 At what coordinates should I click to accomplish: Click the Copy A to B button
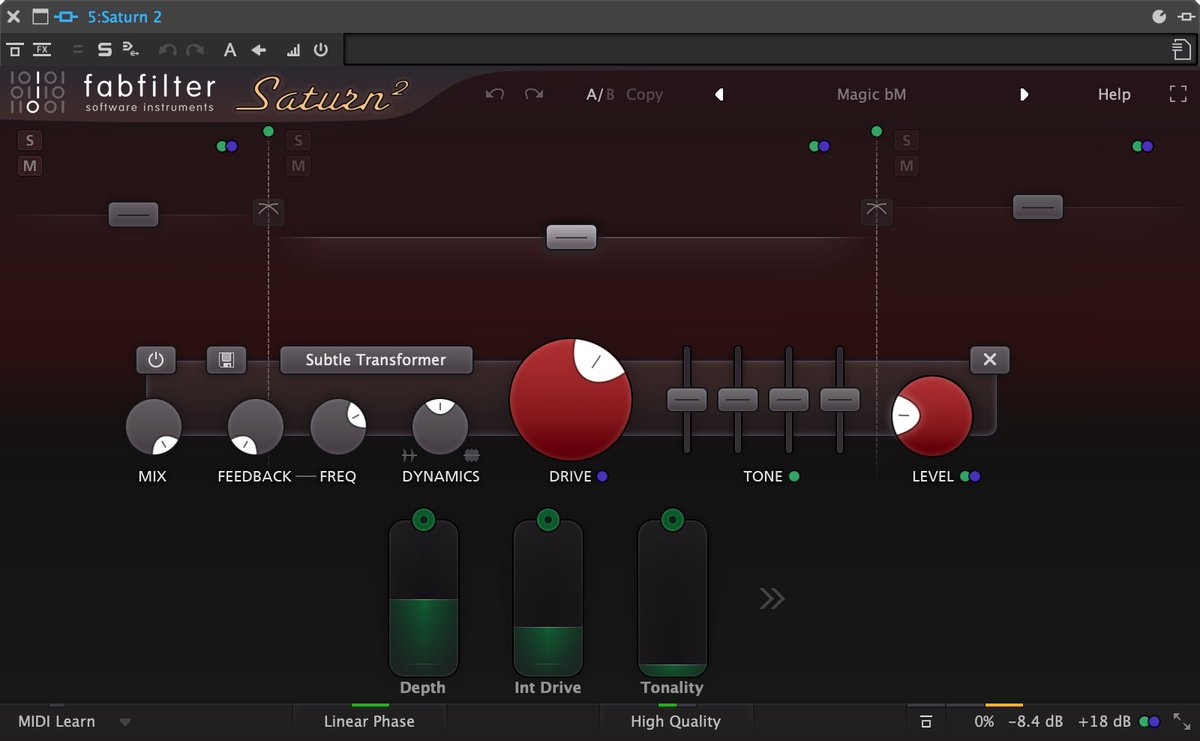click(x=645, y=95)
